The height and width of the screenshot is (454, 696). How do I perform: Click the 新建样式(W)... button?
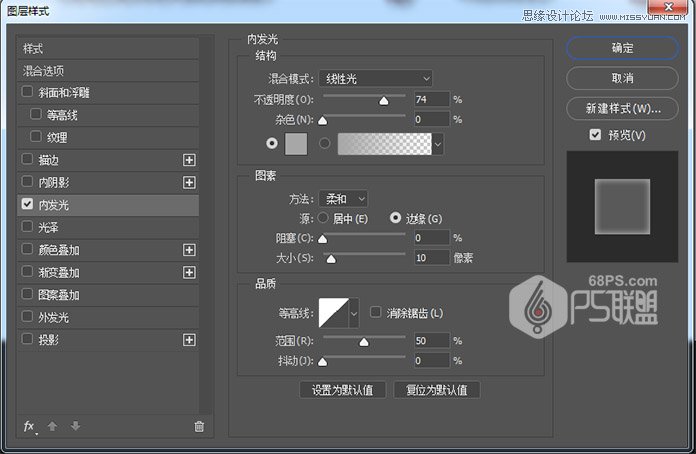click(622, 109)
